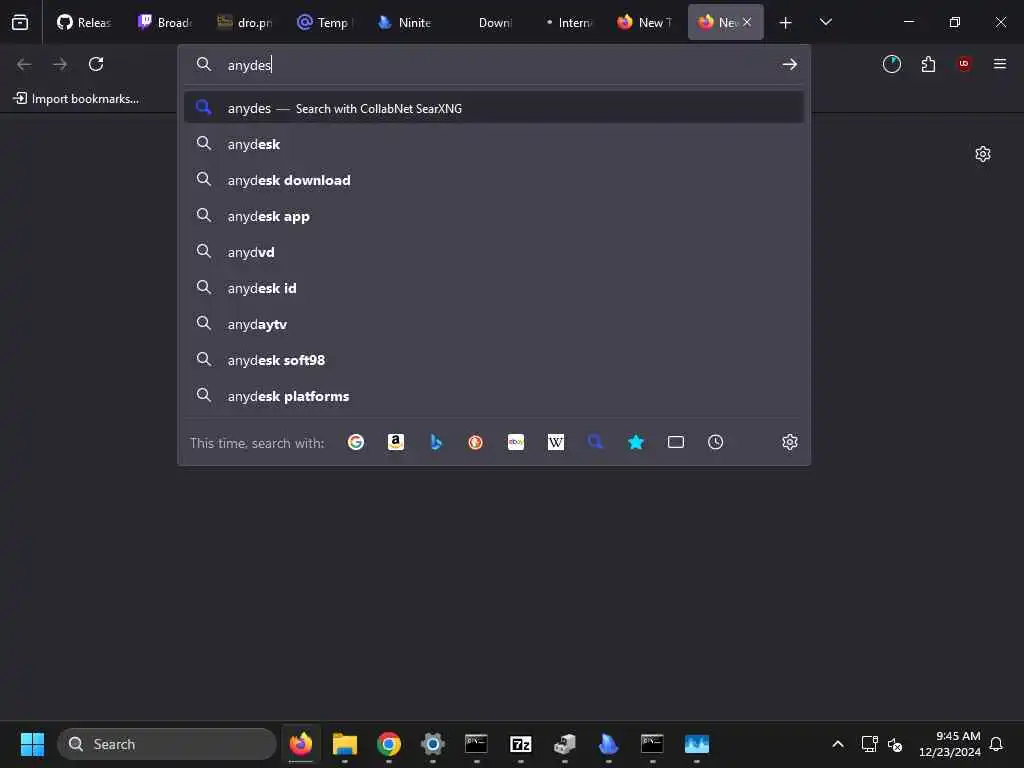Close the active New Tab
This screenshot has width=1024, height=768.
coord(747,22)
